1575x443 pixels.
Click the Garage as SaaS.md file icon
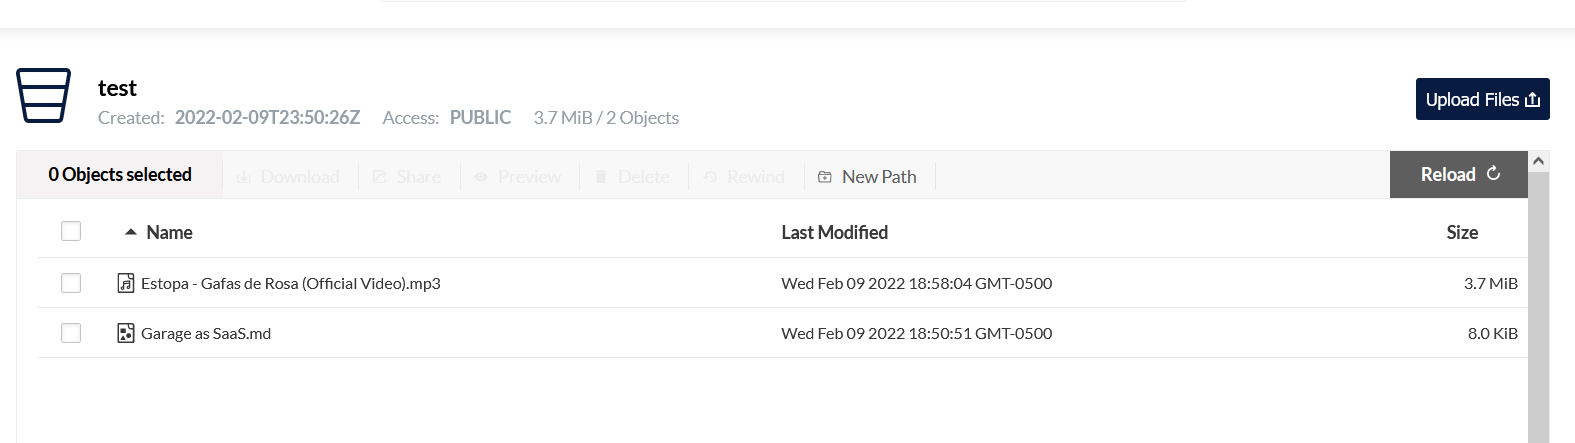125,333
